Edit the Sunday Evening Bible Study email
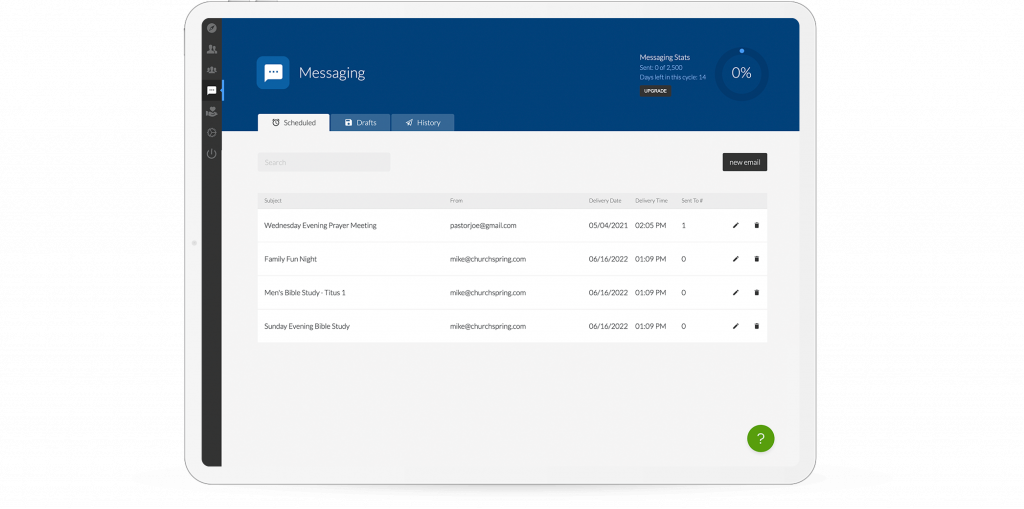This screenshot has width=1024, height=509. [x=736, y=326]
